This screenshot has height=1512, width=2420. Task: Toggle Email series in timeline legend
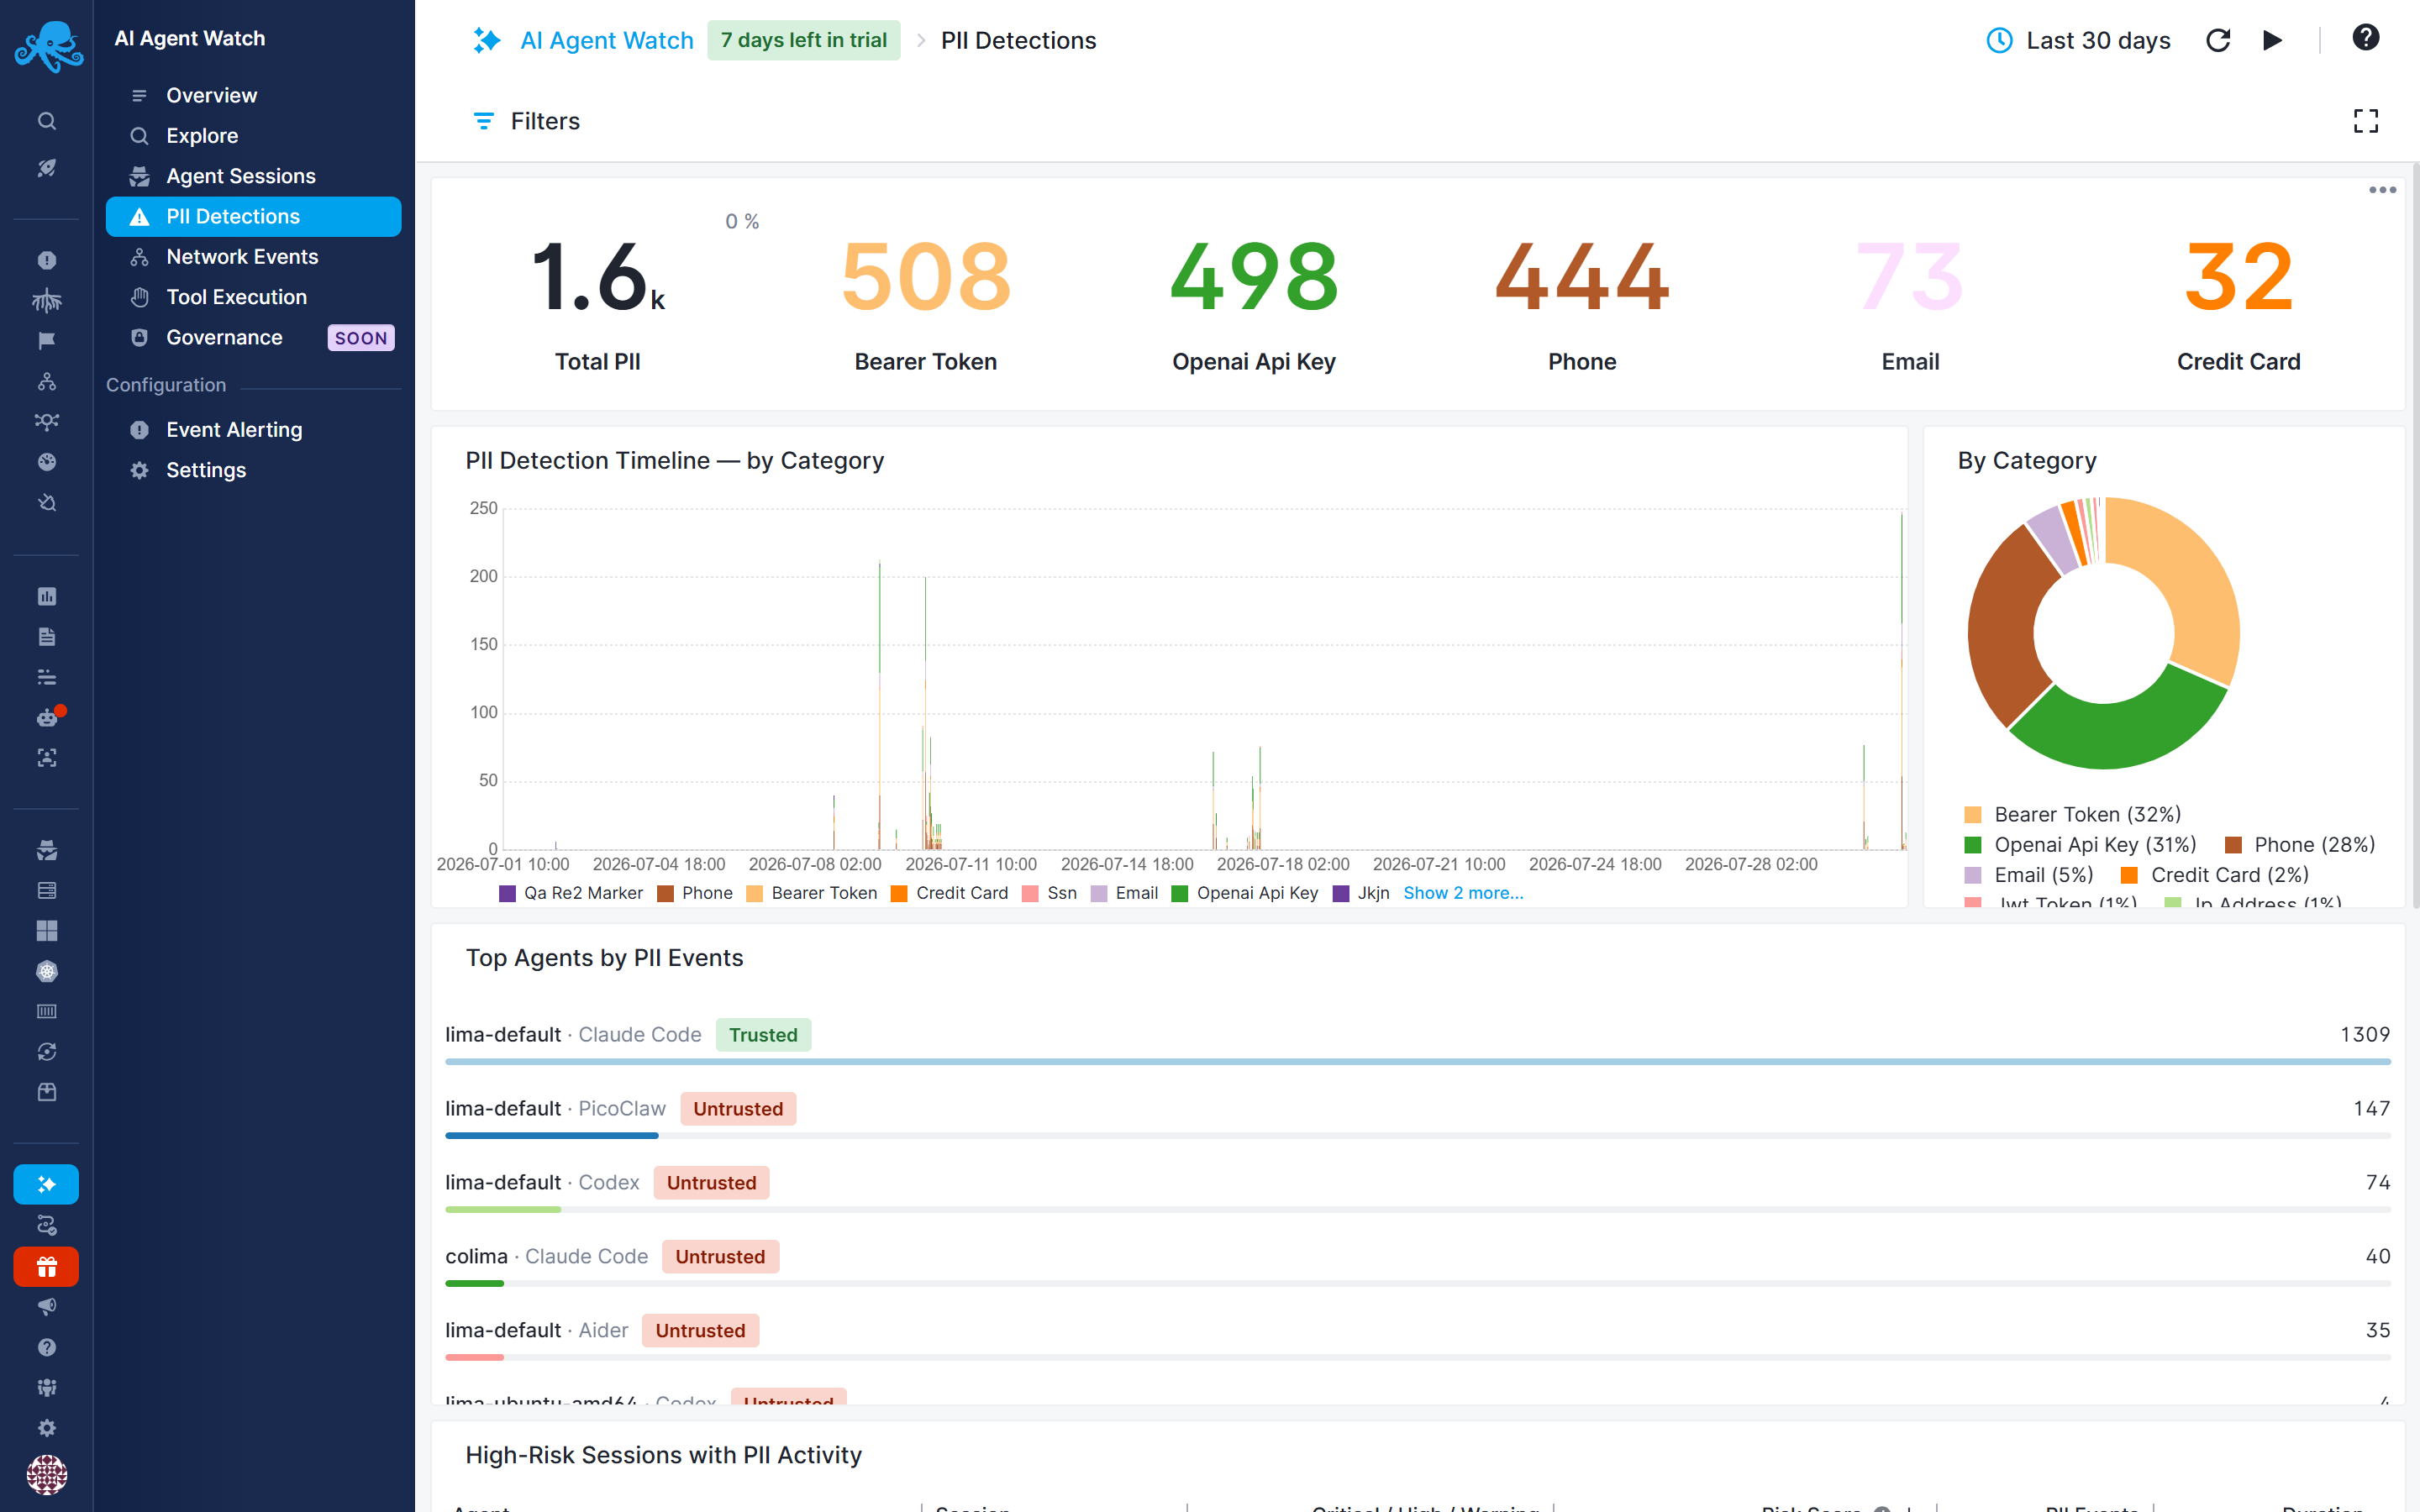tap(1124, 893)
